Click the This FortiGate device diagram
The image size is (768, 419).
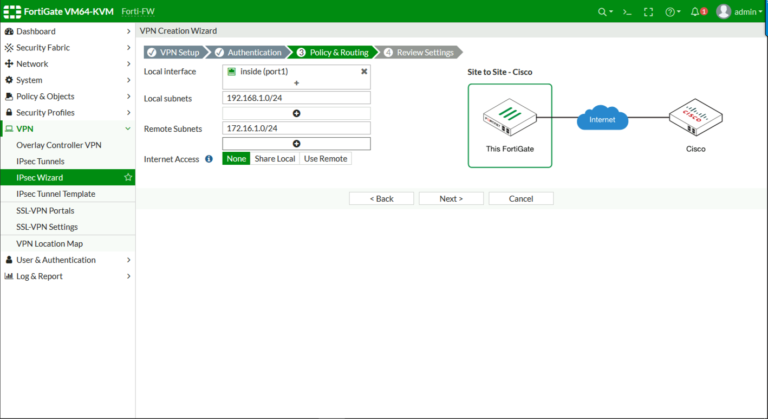(510, 125)
